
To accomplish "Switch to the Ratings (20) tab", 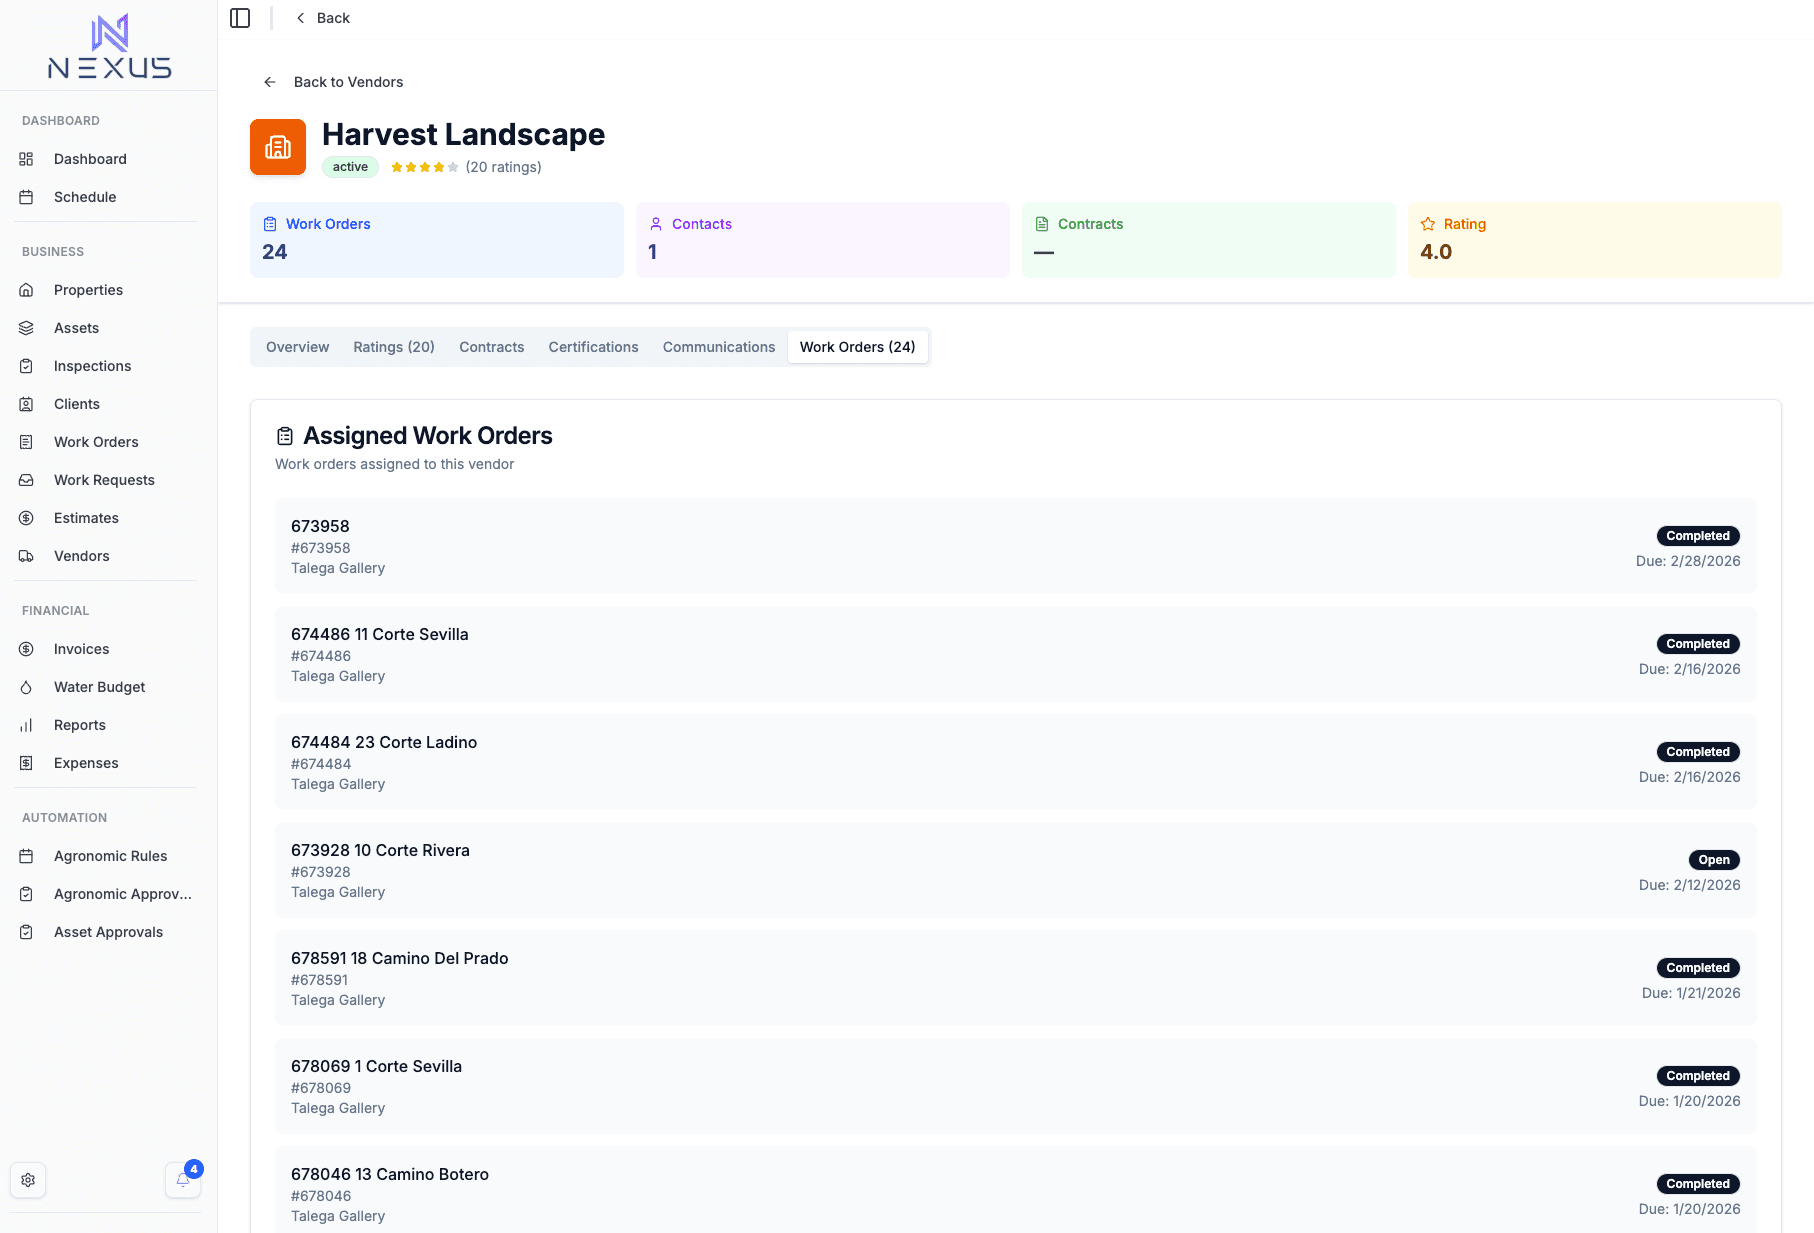I will pyautogui.click(x=393, y=347).
